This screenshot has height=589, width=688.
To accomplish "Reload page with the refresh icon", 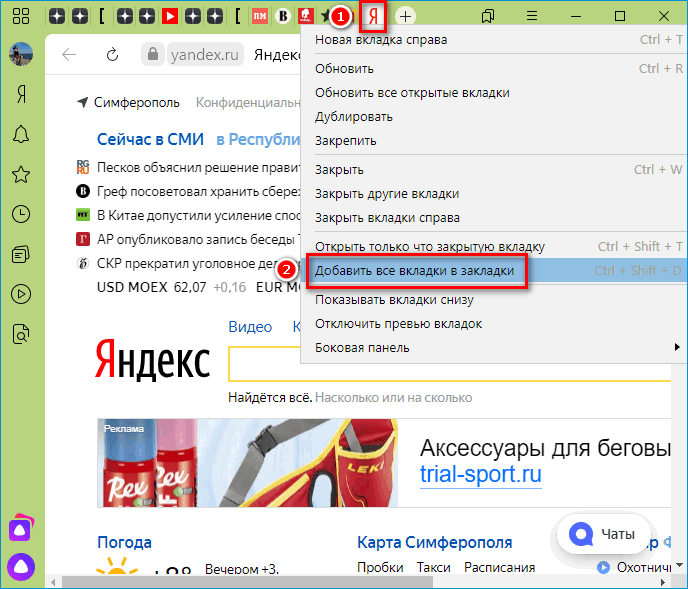I will click(x=112, y=54).
